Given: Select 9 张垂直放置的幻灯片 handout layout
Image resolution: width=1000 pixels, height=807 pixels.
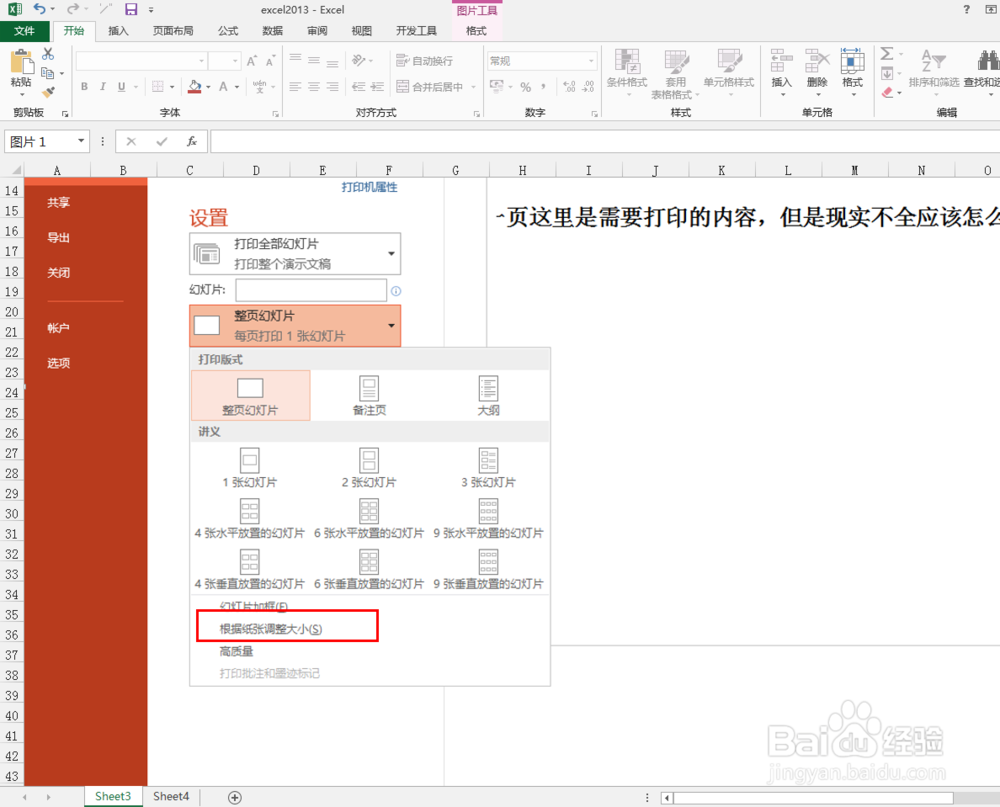Looking at the screenshot, I should coord(489,570).
